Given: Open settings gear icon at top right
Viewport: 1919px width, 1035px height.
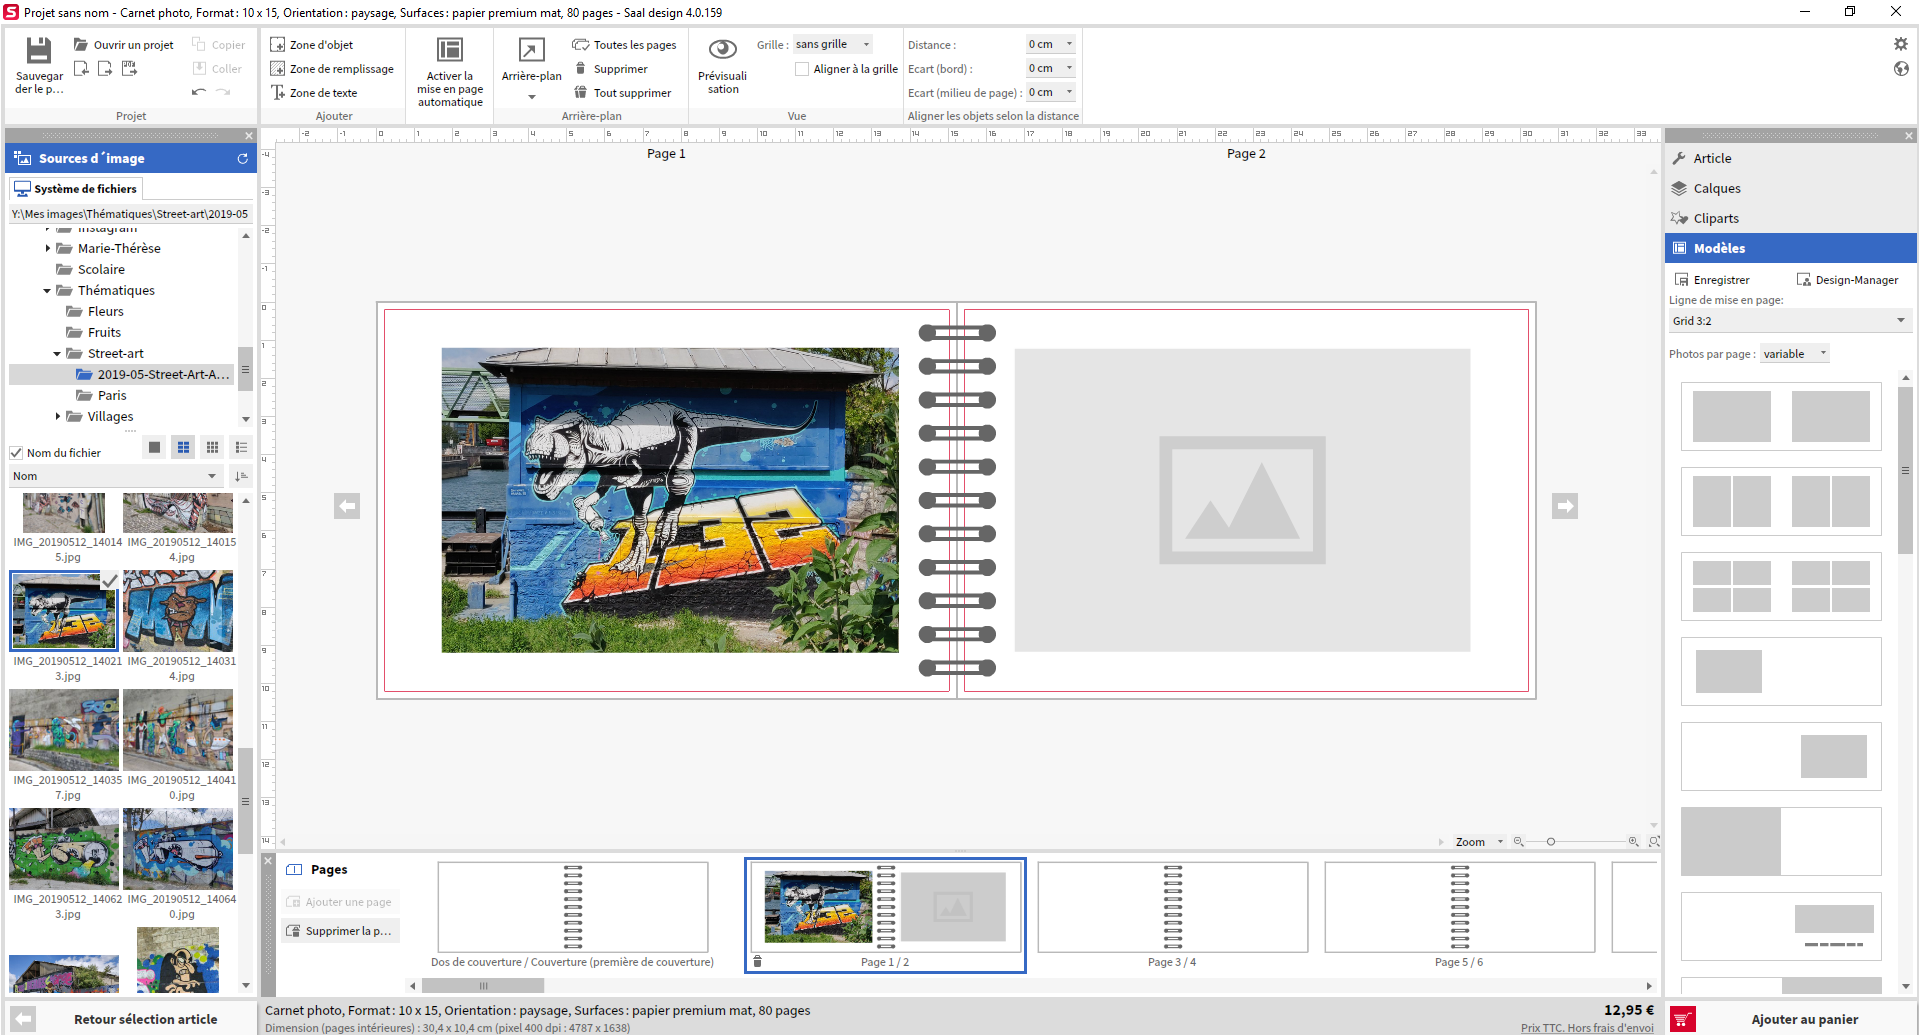Looking at the screenshot, I should [1900, 44].
